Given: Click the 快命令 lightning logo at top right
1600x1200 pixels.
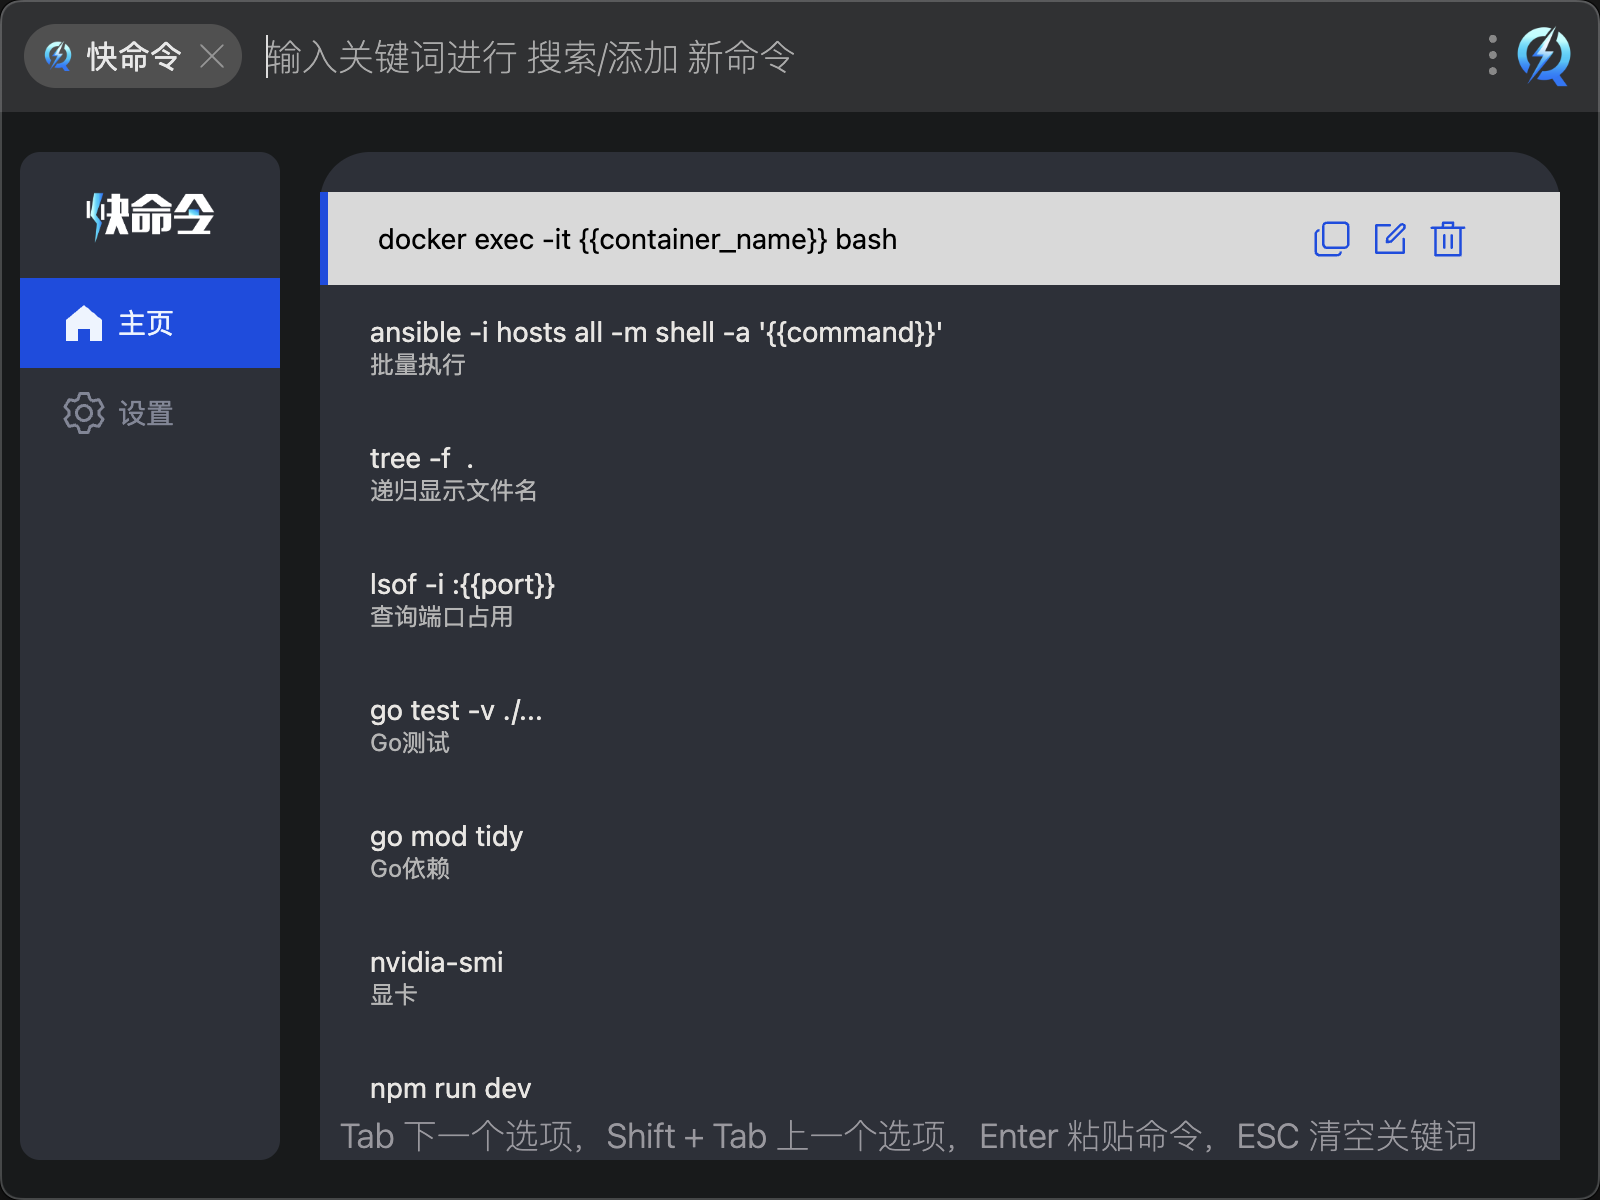Looking at the screenshot, I should pos(1544,56).
